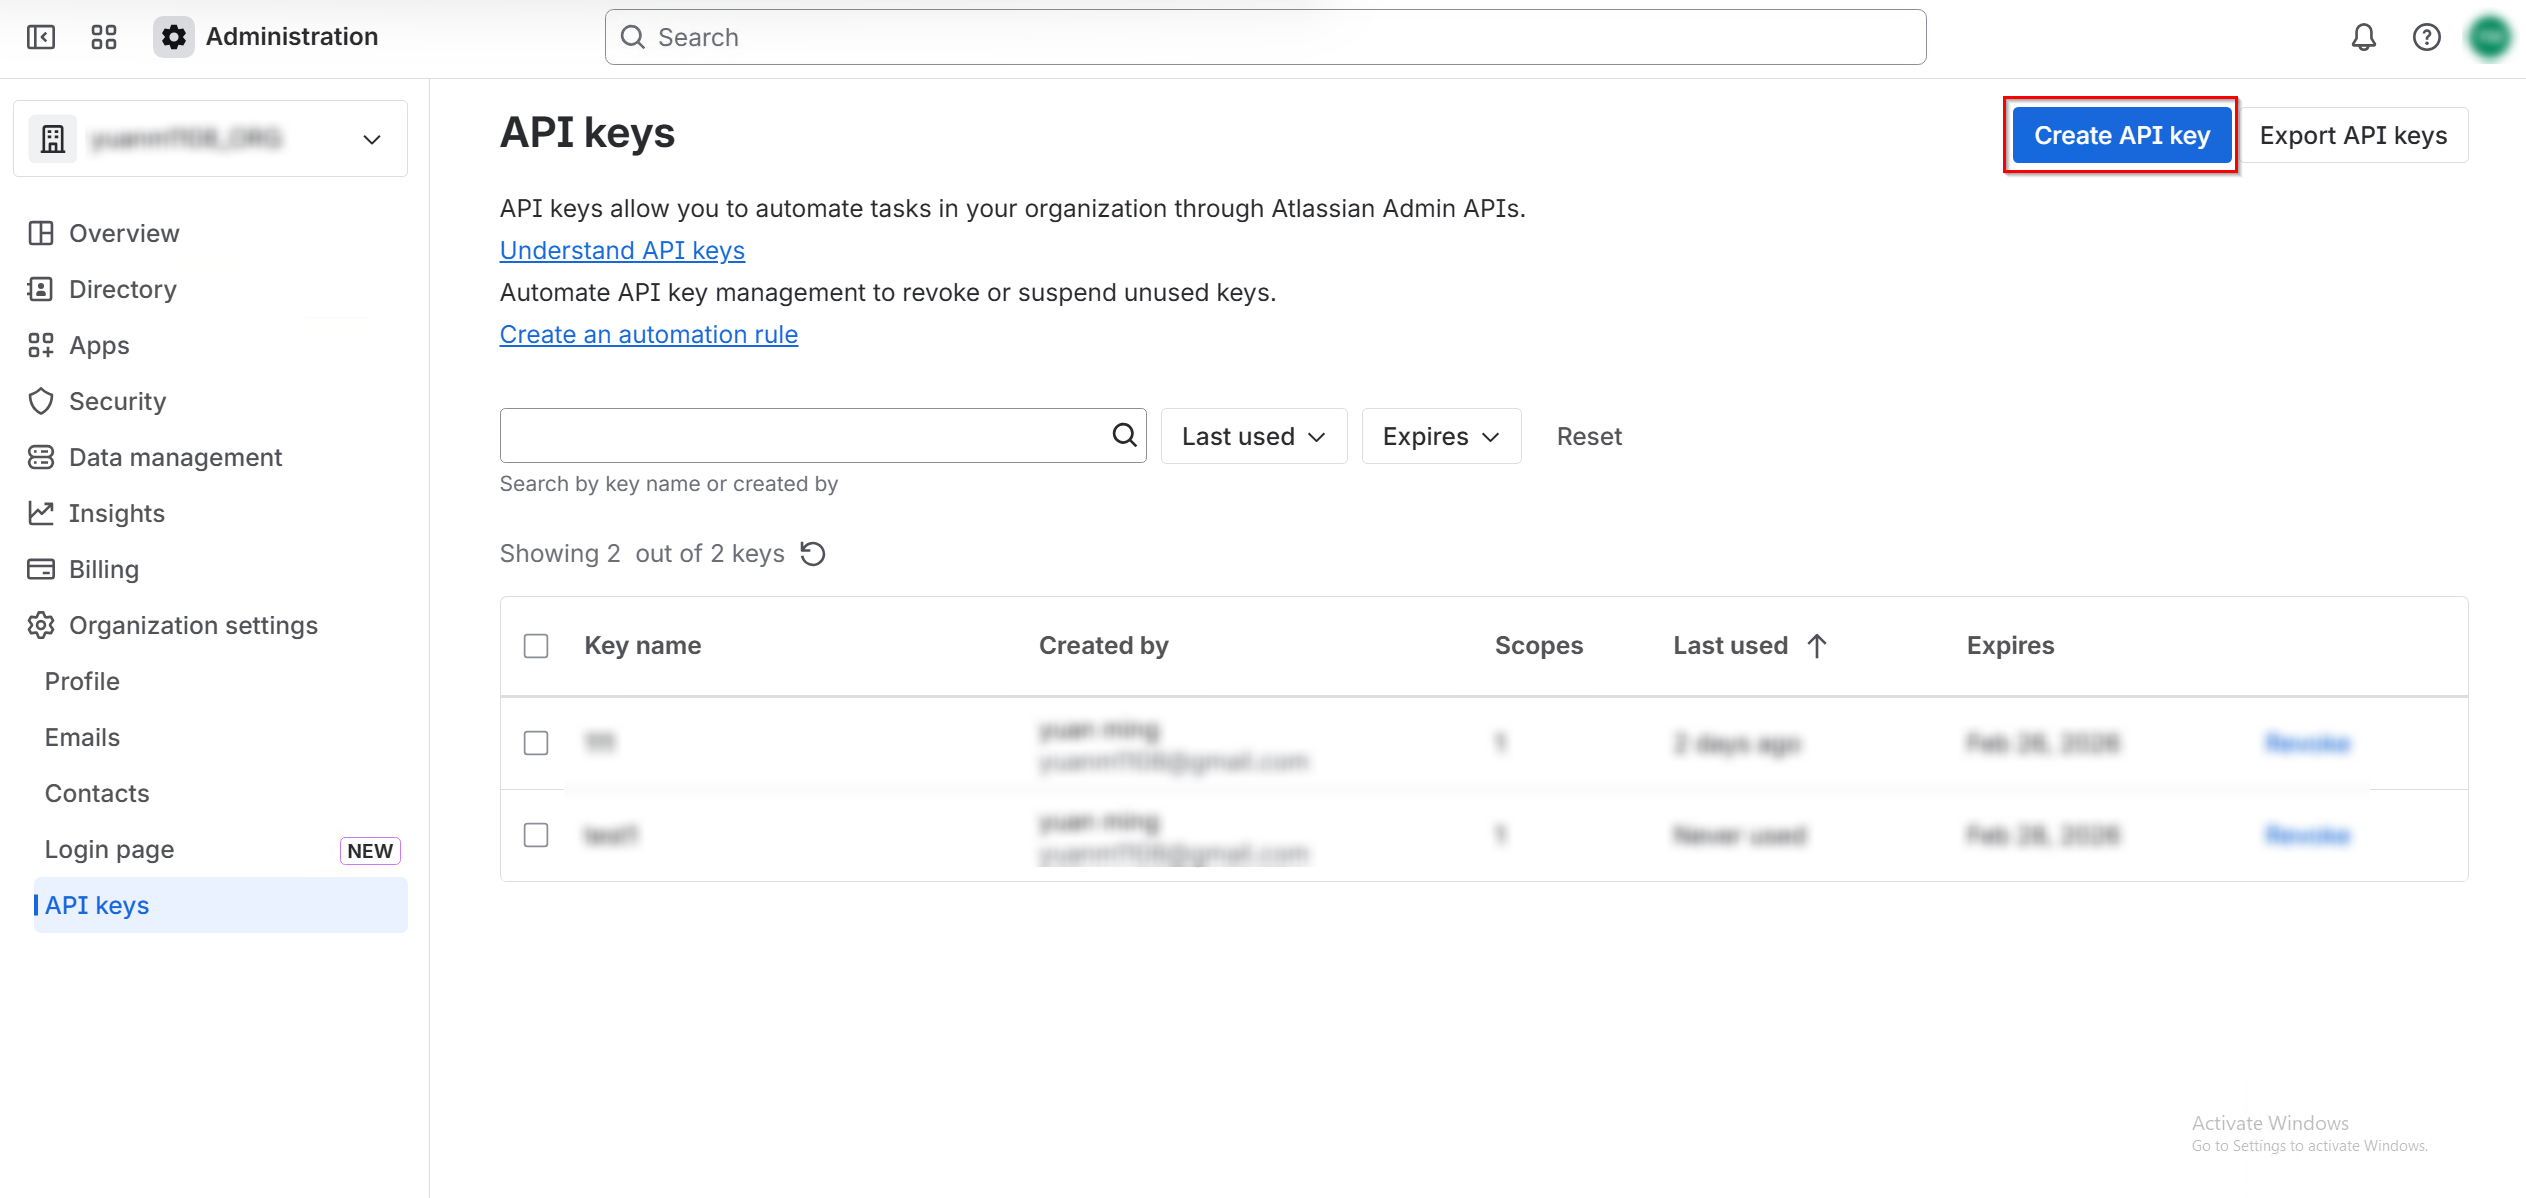Refresh the API keys list

(813, 553)
